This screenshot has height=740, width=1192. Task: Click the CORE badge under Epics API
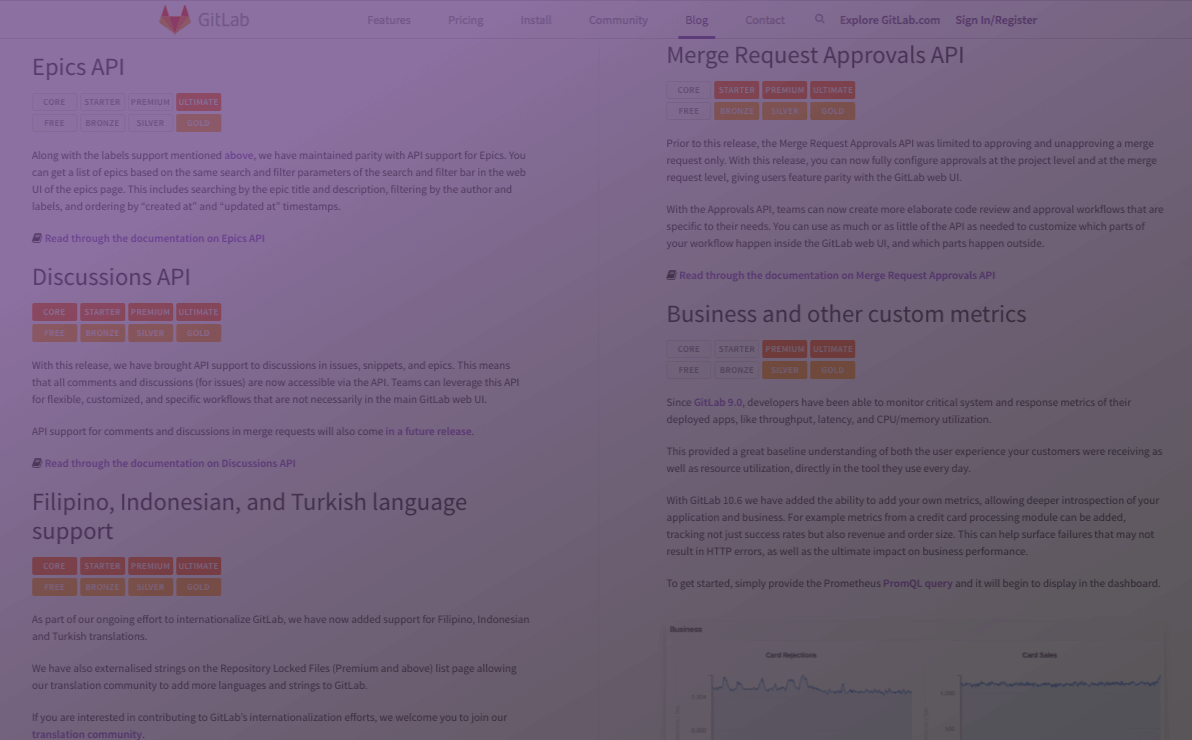pyautogui.click(x=54, y=102)
